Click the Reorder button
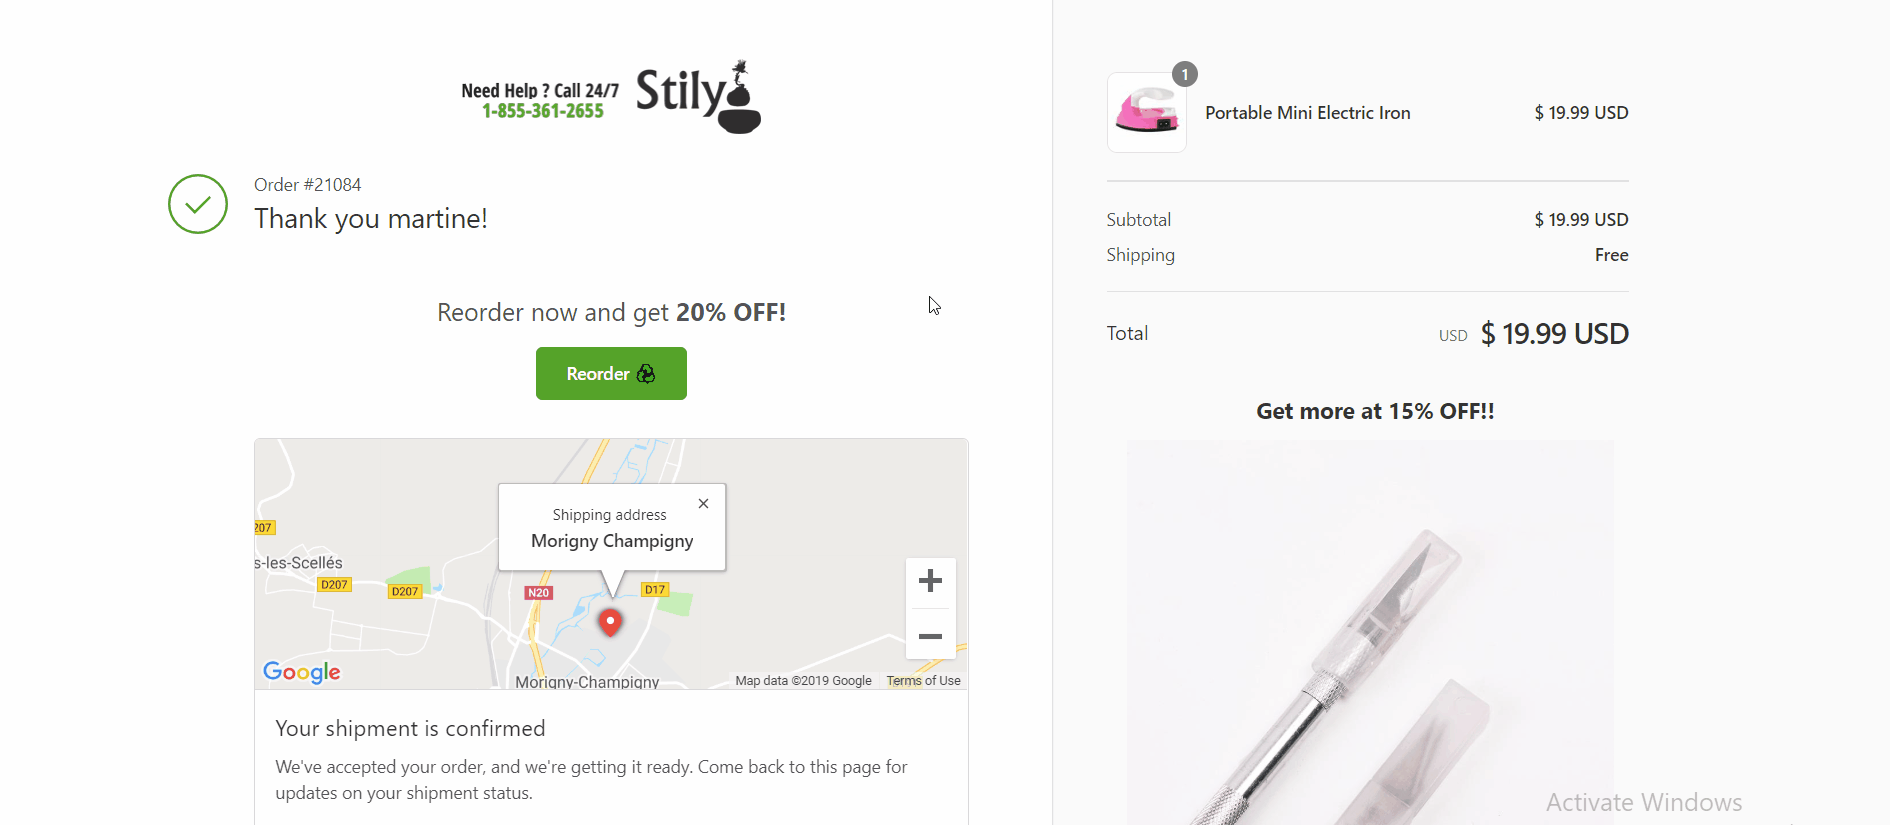Image resolution: width=1890 pixels, height=825 pixels. (x=611, y=373)
